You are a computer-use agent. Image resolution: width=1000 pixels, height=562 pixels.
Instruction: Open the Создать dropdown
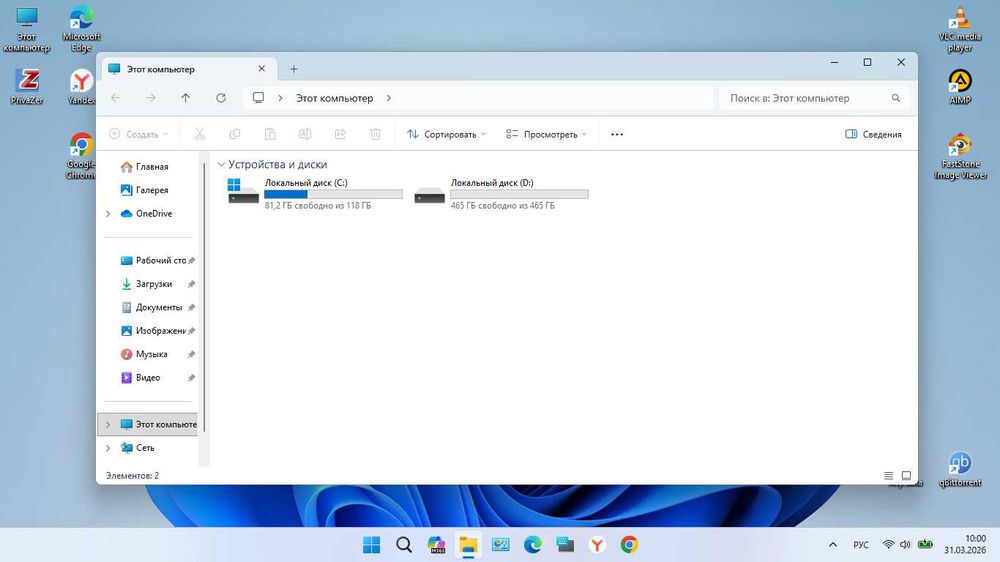138,134
